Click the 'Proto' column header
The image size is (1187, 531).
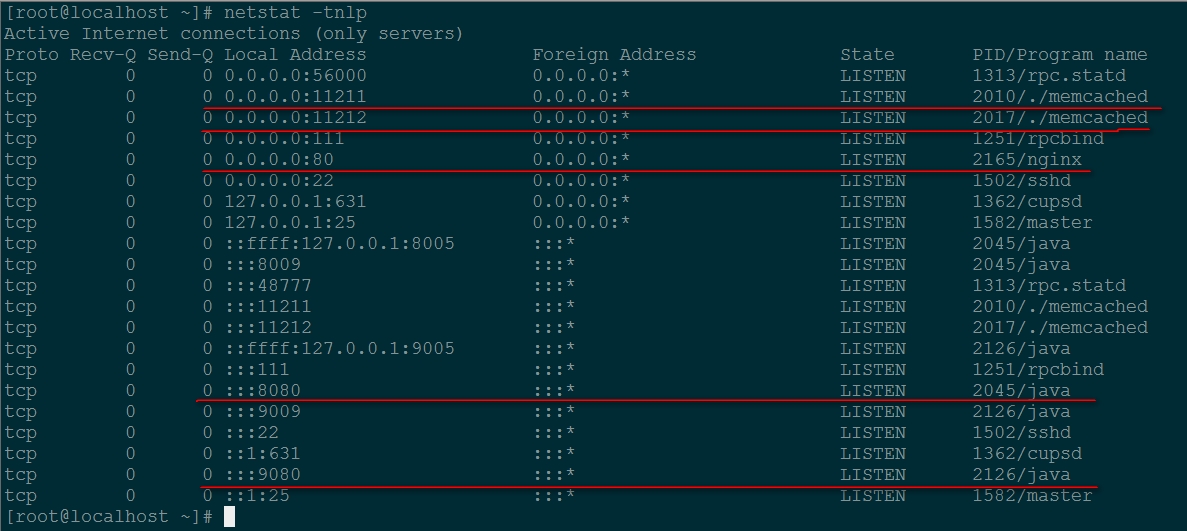(31, 55)
